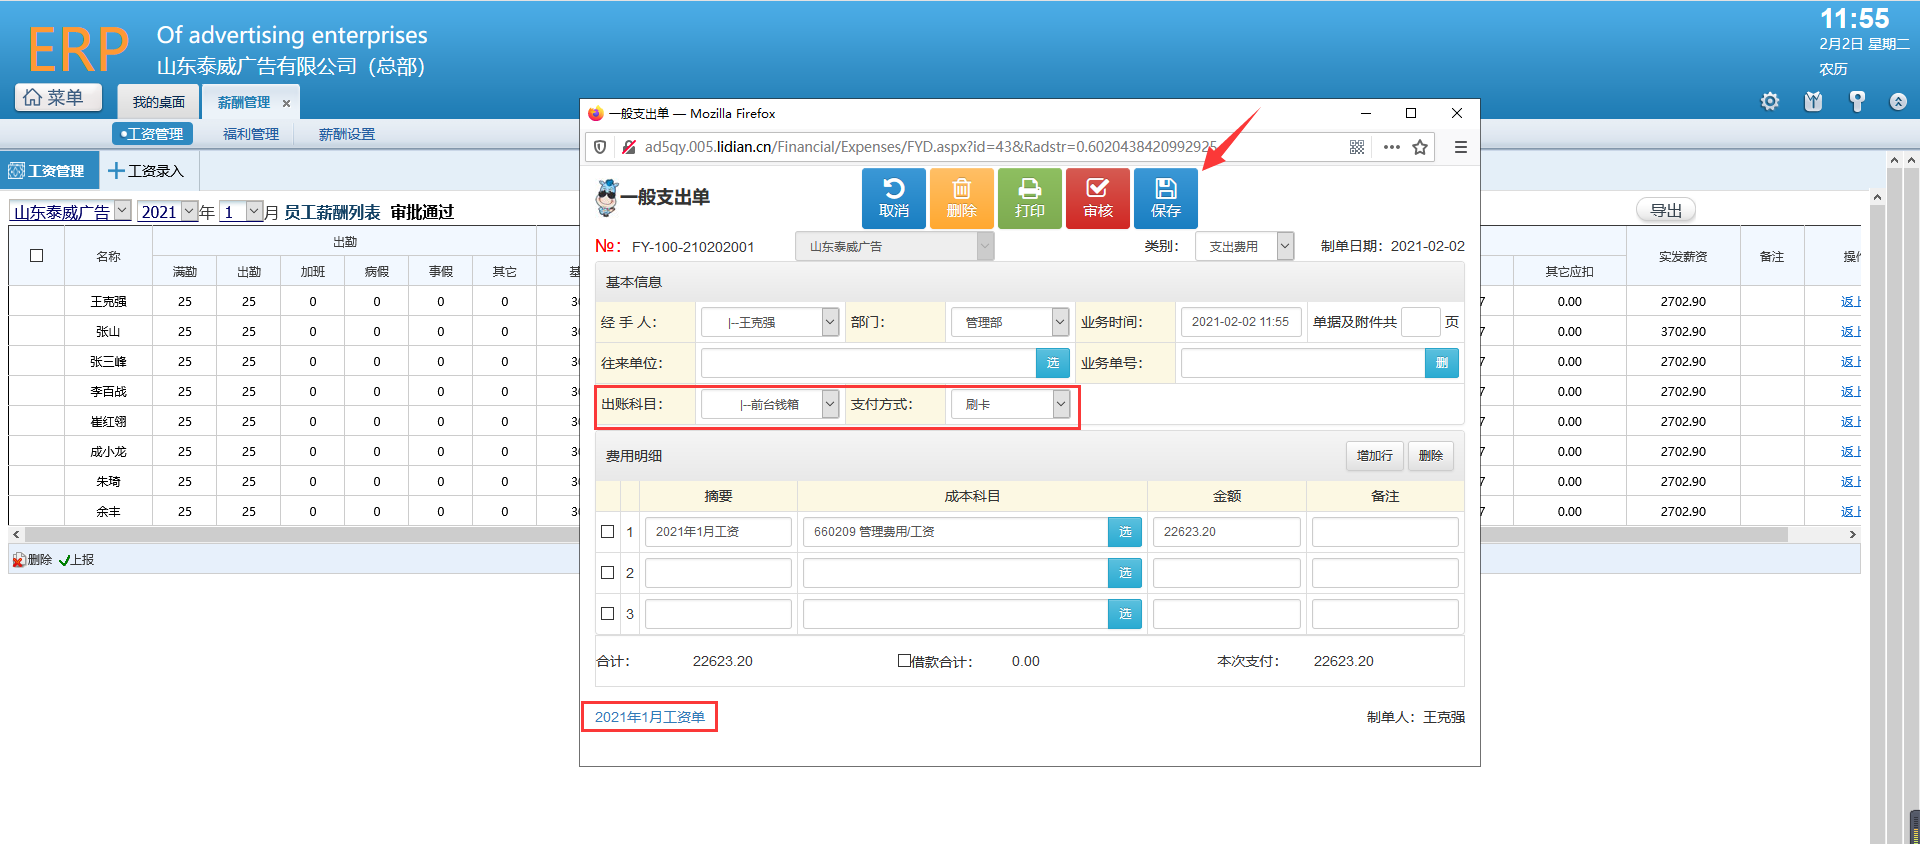1920x844 pixels.
Task: Click the shirt theme icon in header
Action: (1813, 101)
